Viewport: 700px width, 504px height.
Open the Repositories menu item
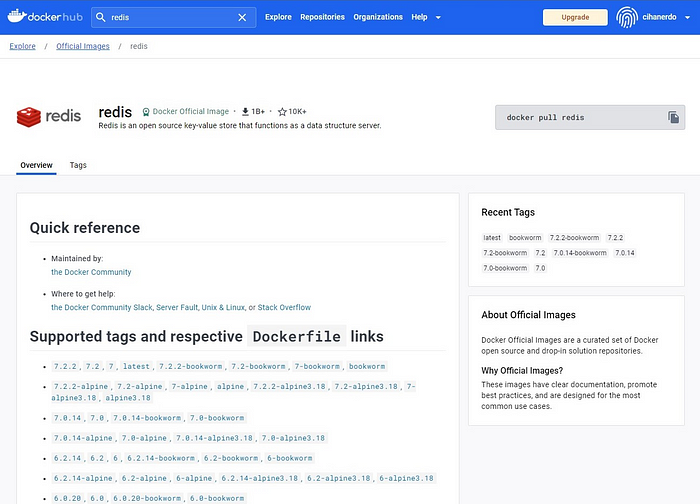322,17
